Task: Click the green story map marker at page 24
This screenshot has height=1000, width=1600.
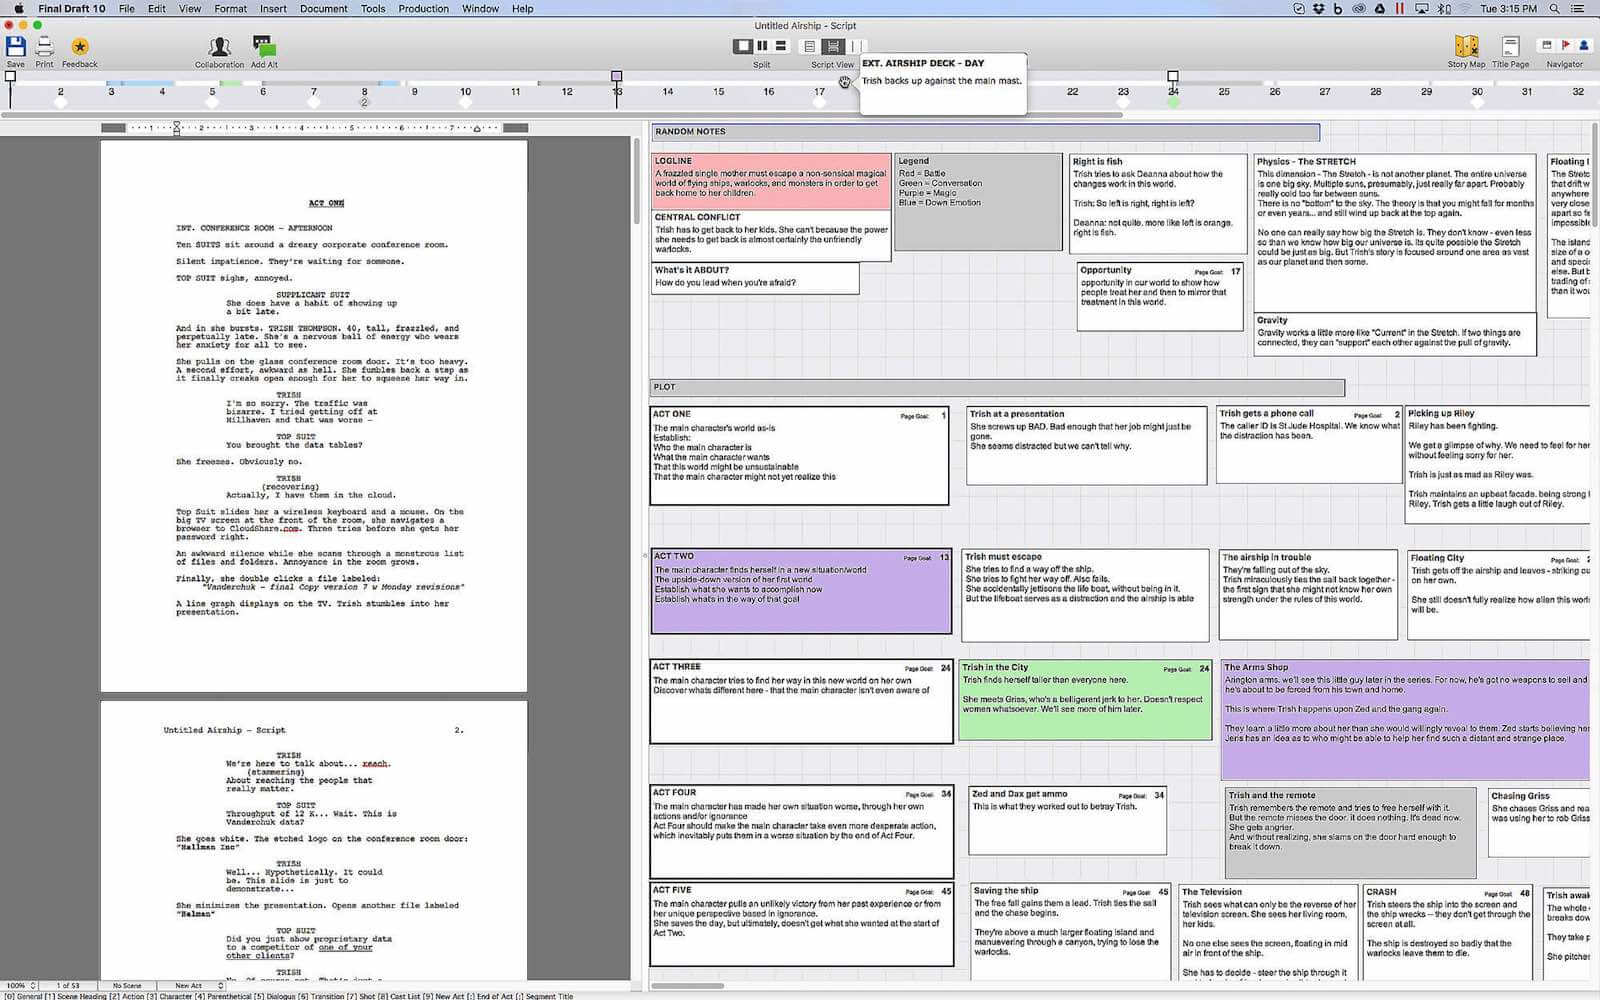Action: click(x=1173, y=103)
